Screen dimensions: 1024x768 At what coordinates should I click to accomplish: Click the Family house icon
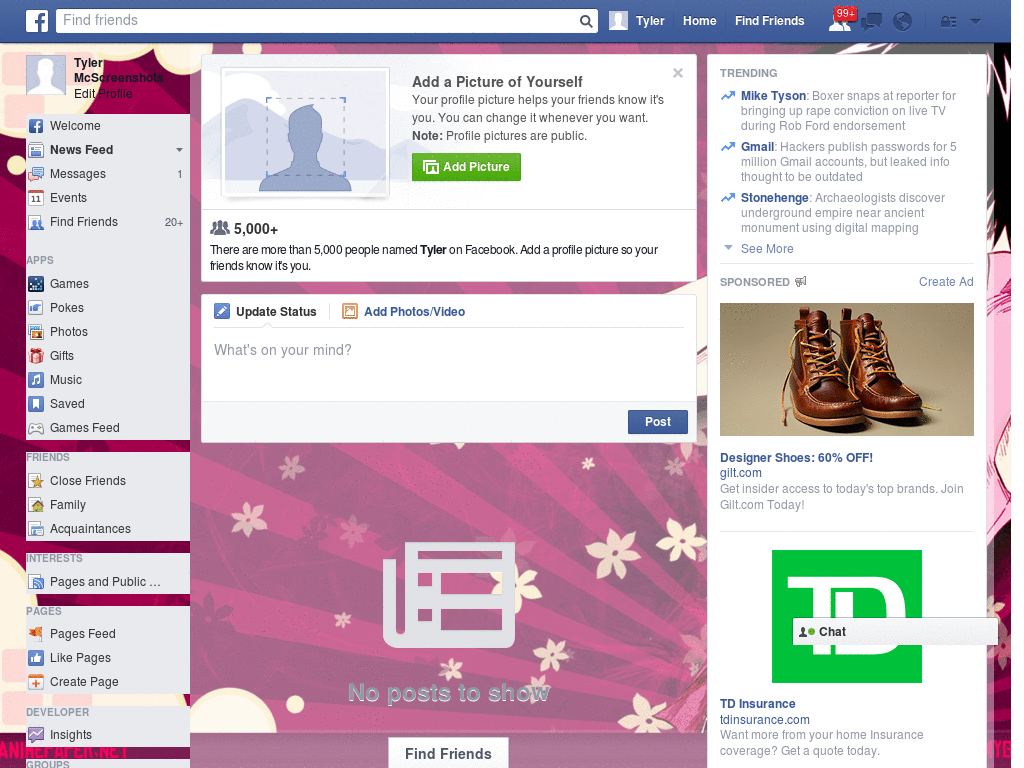(x=37, y=505)
